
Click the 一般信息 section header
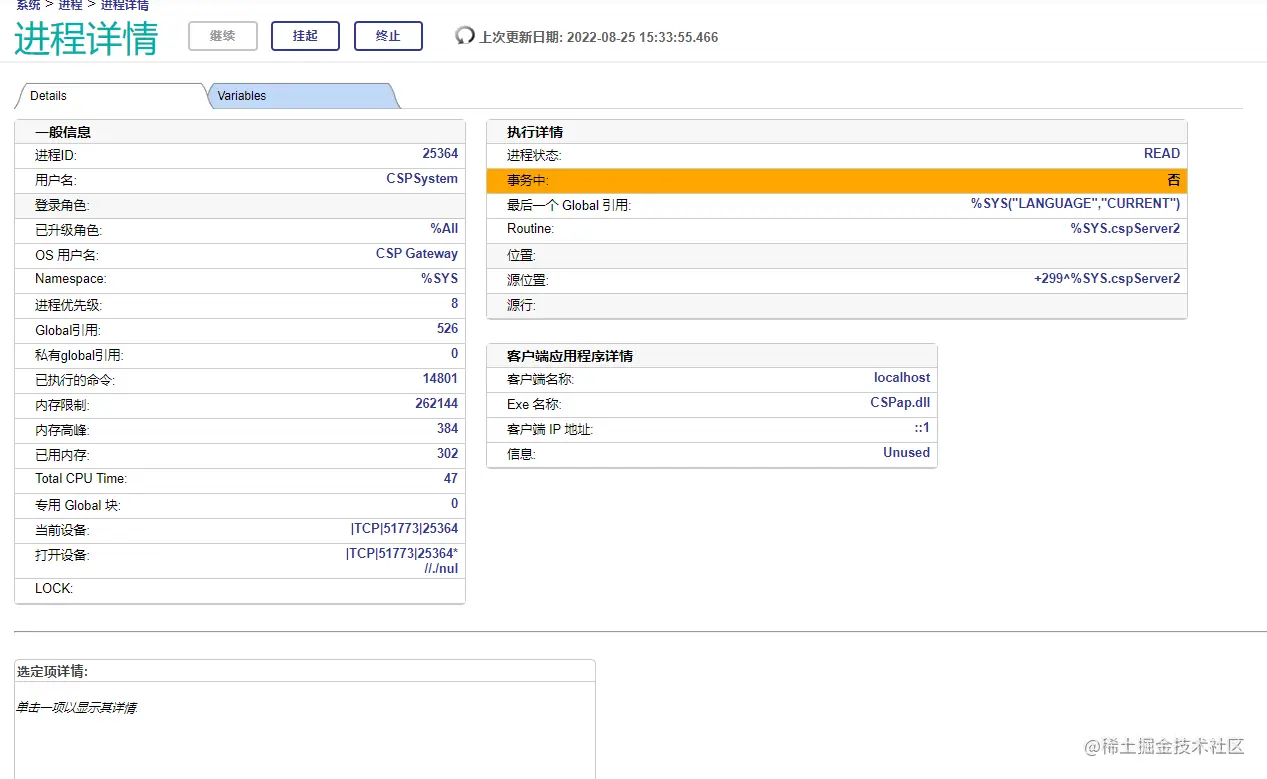[x=63, y=132]
